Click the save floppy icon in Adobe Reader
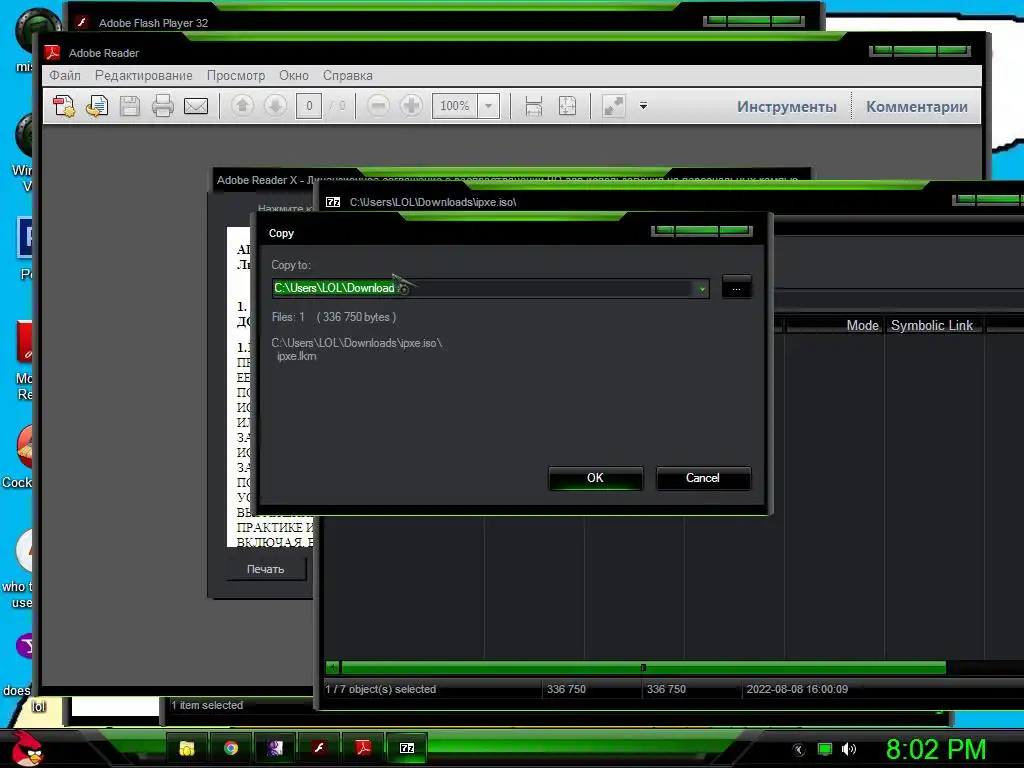 pos(130,106)
